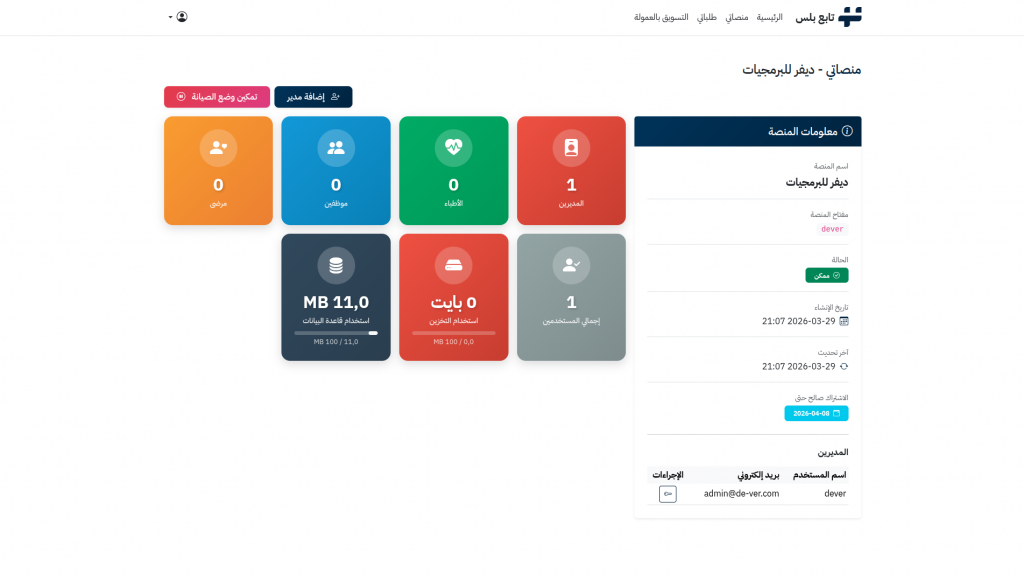The width and height of the screenshot is (1024, 580).
Task: Click the patients heart-person icon
Action: point(218,148)
